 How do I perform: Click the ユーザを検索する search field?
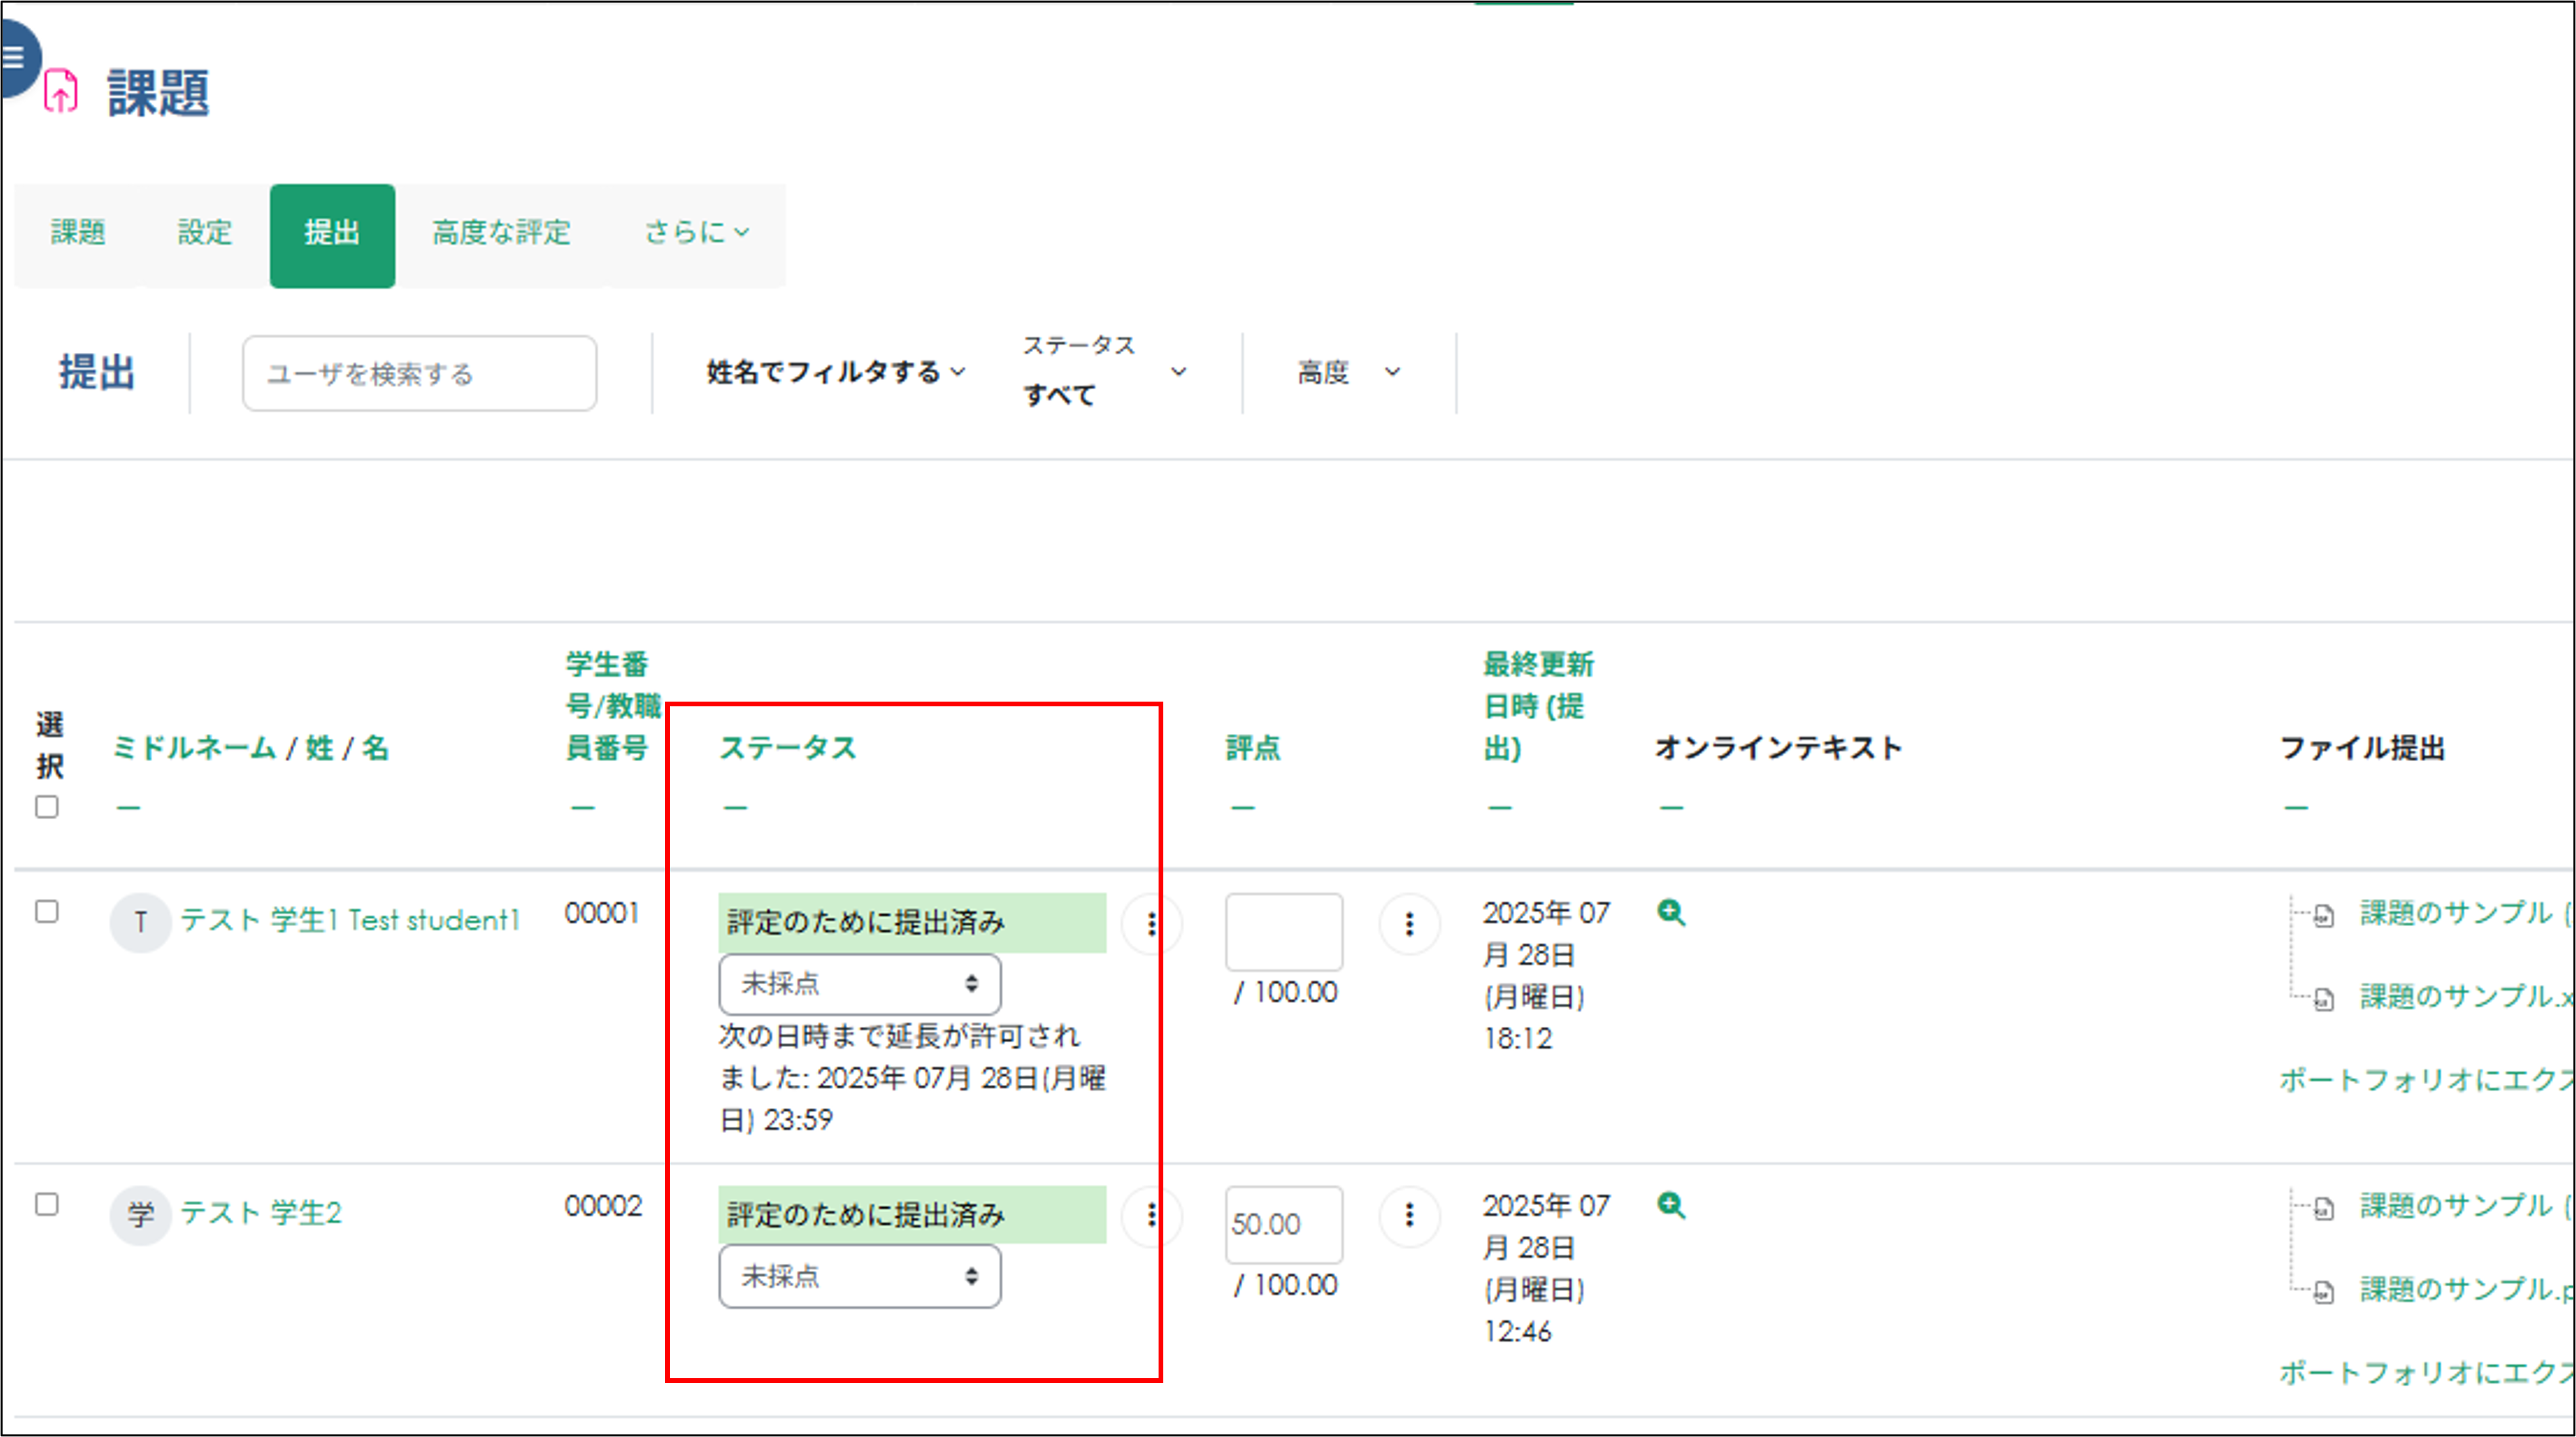(x=419, y=374)
